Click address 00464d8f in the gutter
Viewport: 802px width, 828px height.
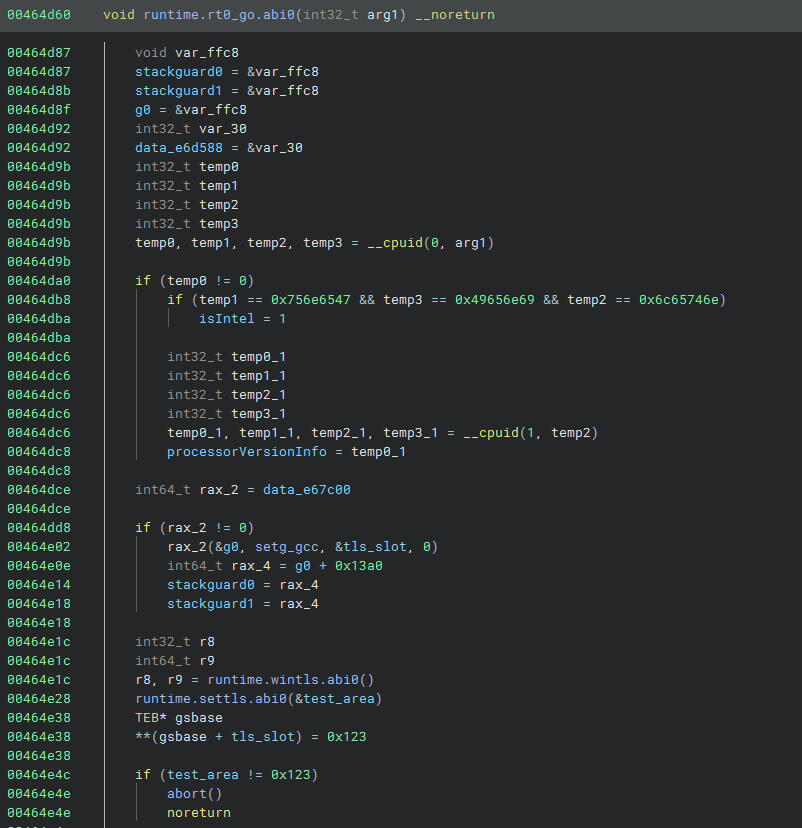pyautogui.click(x=39, y=110)
